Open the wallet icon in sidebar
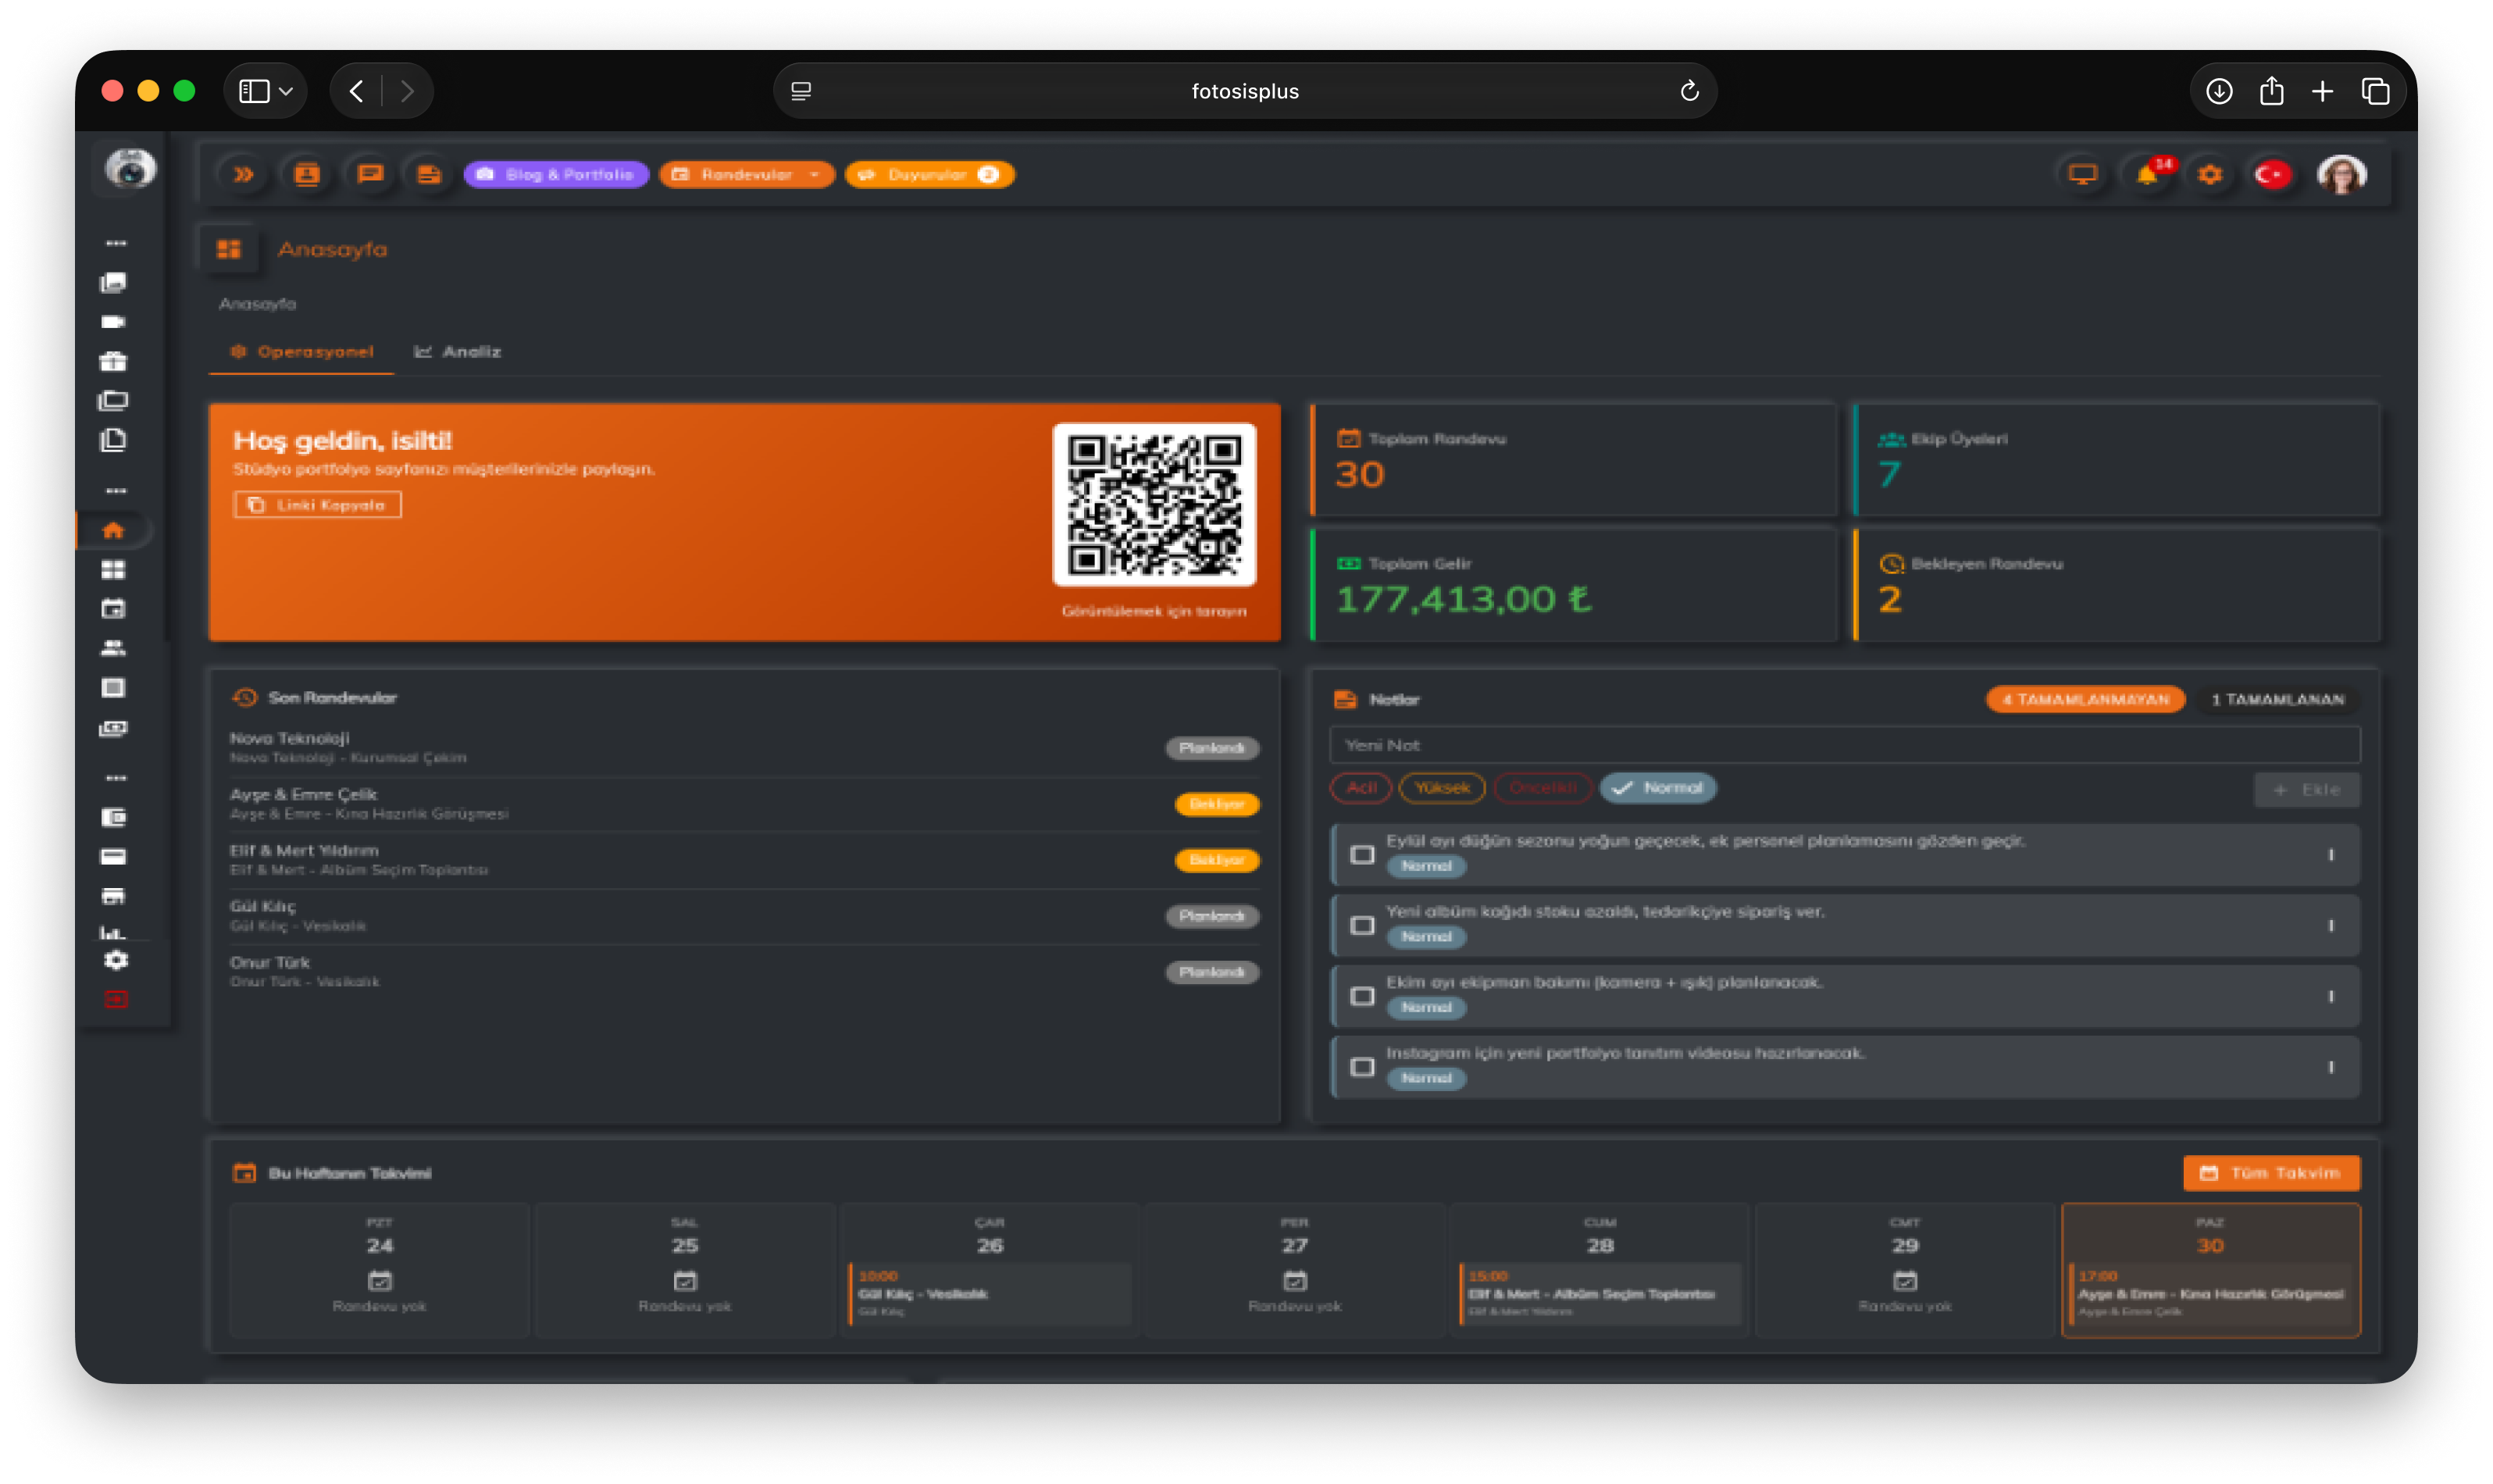Image resolution: width=2493 pixels, height=1484 pixels. click(114, 817)
